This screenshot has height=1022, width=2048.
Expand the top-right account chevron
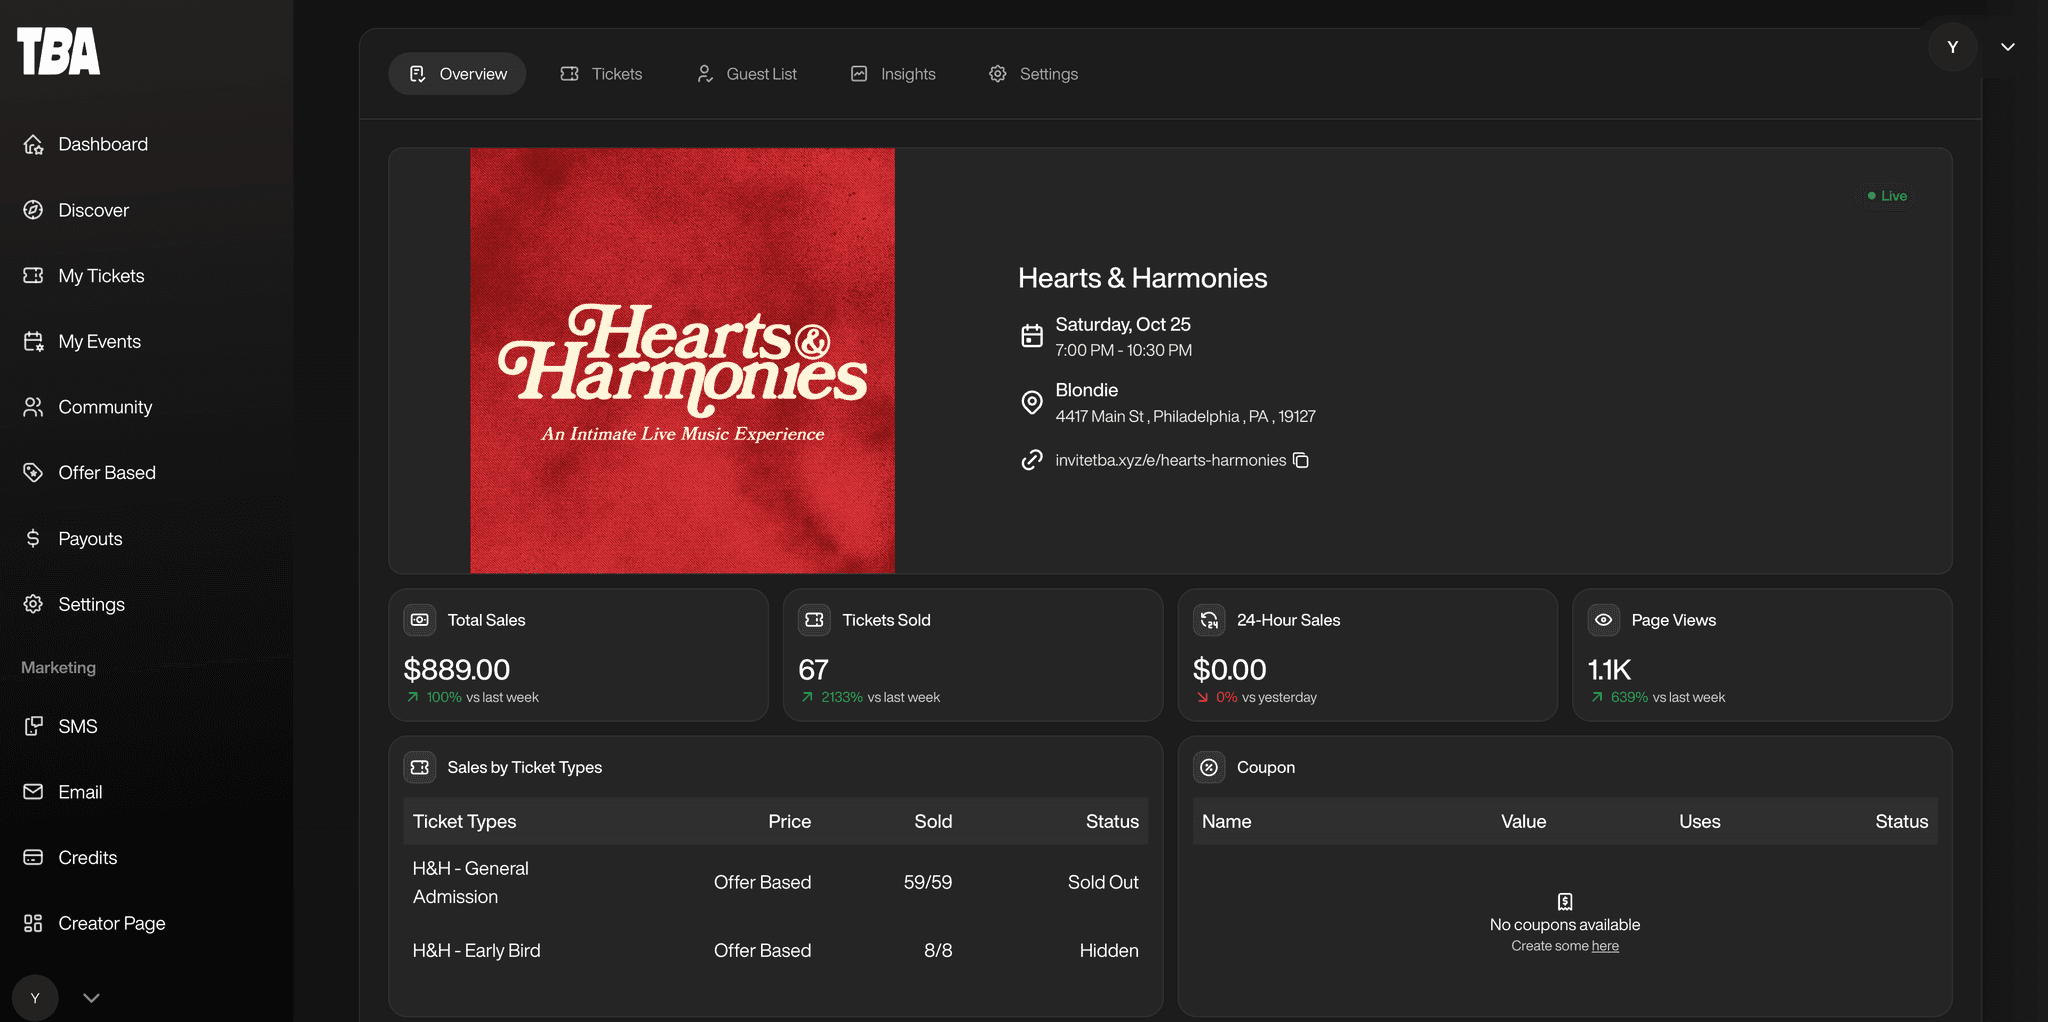[x=2007, y=47]
